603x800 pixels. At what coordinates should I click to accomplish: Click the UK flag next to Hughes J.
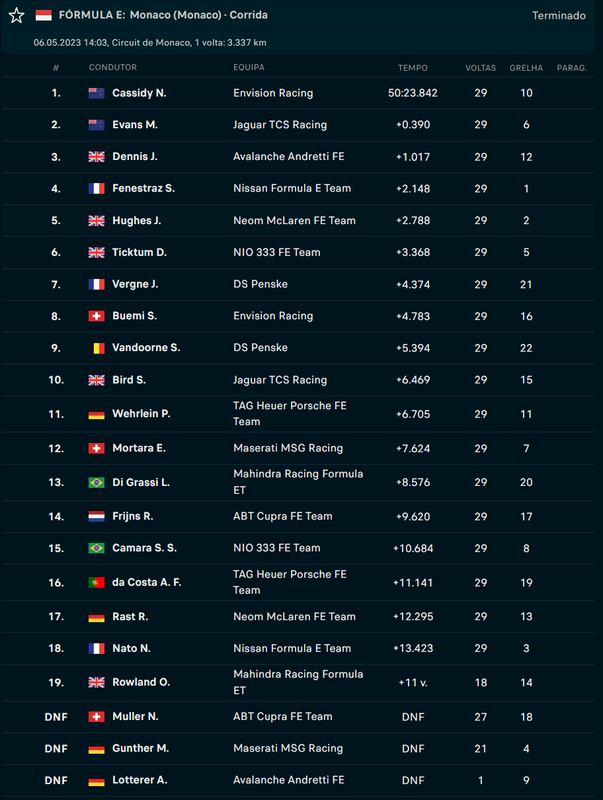pos(96,220)
